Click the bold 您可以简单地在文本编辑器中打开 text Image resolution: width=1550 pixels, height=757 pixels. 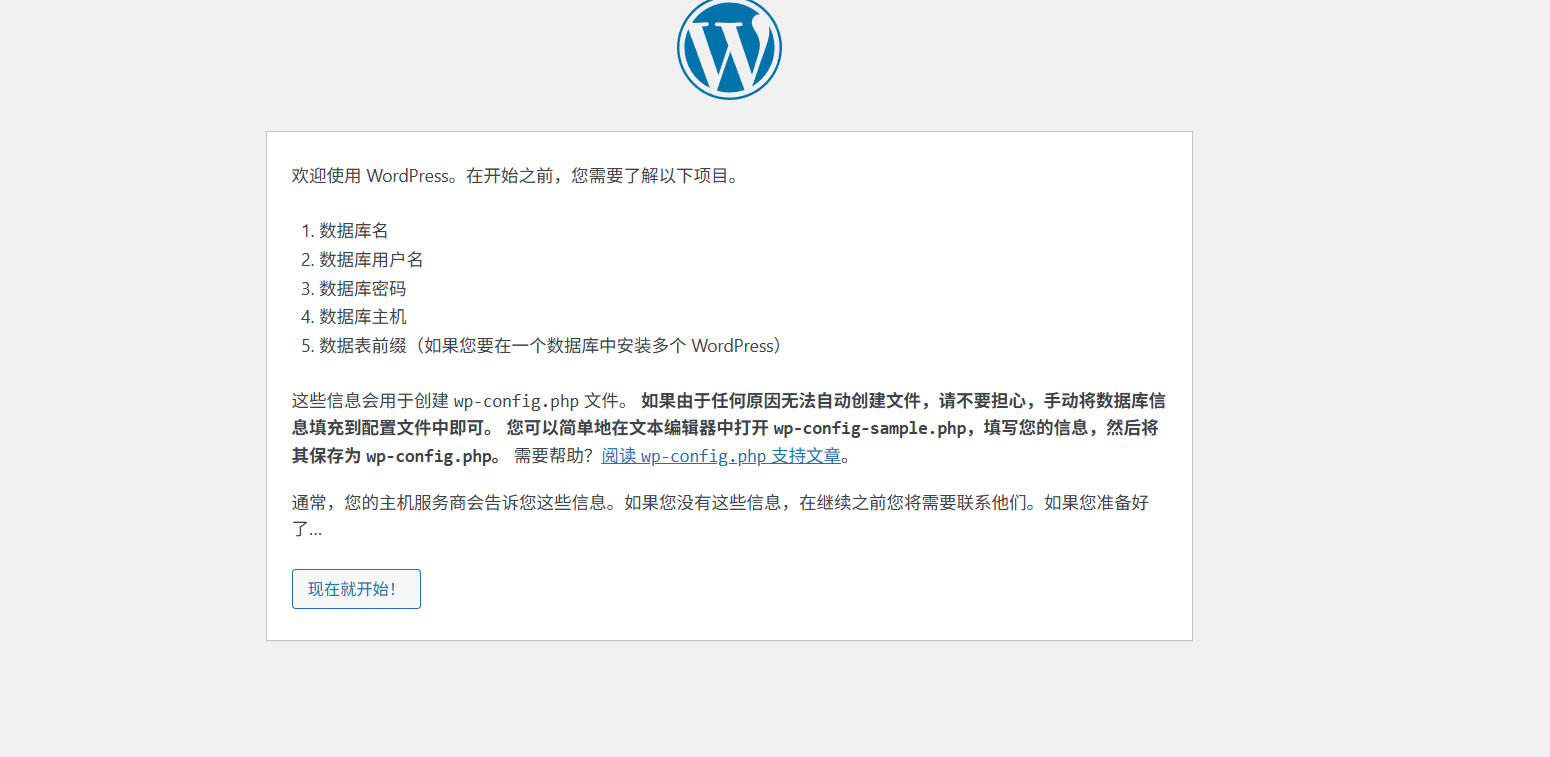637,428
